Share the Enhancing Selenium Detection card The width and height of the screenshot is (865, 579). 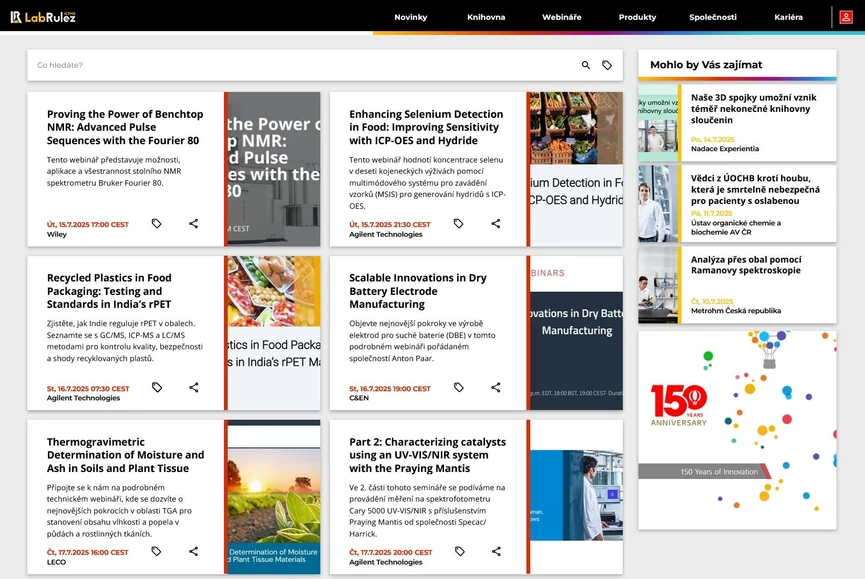pyautogui.click(x=496, y=223)
